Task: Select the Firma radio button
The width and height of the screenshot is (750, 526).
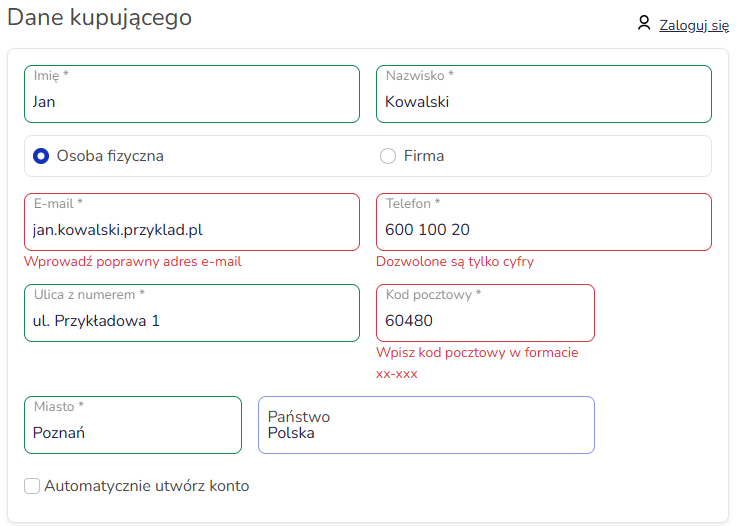Action: click(387, 156)
